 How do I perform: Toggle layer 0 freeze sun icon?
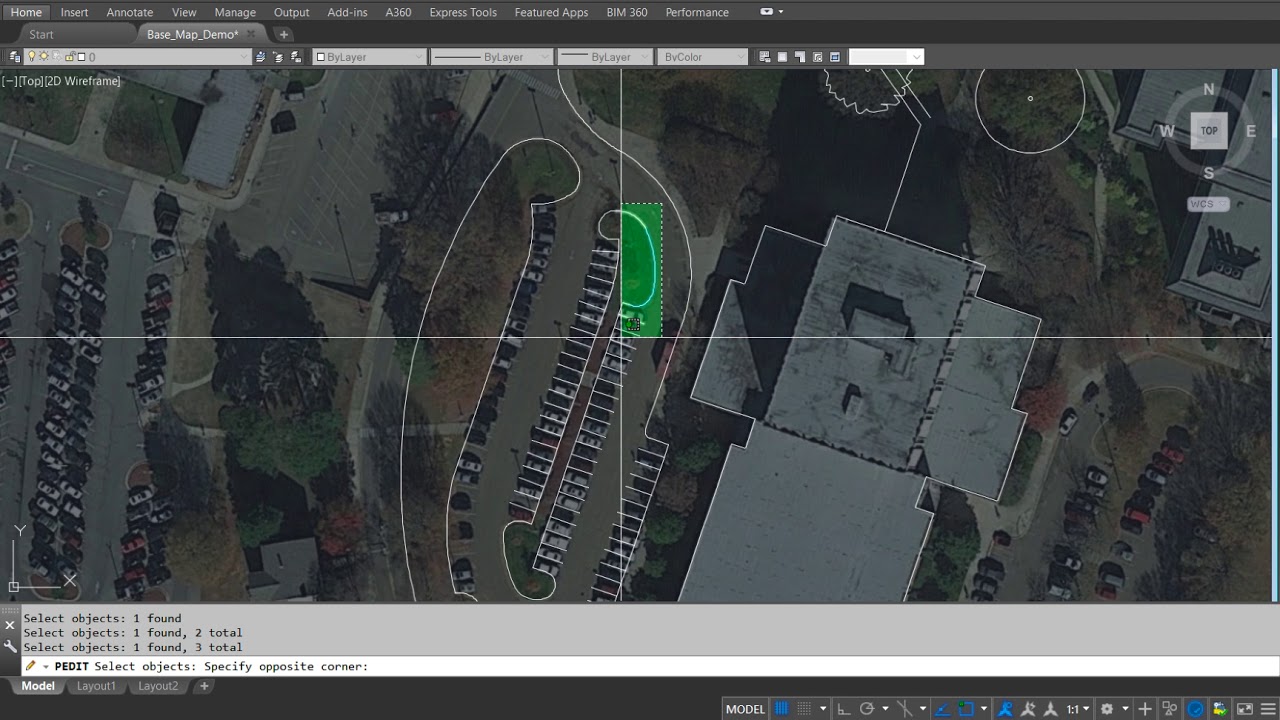click(x=44, y=57)
